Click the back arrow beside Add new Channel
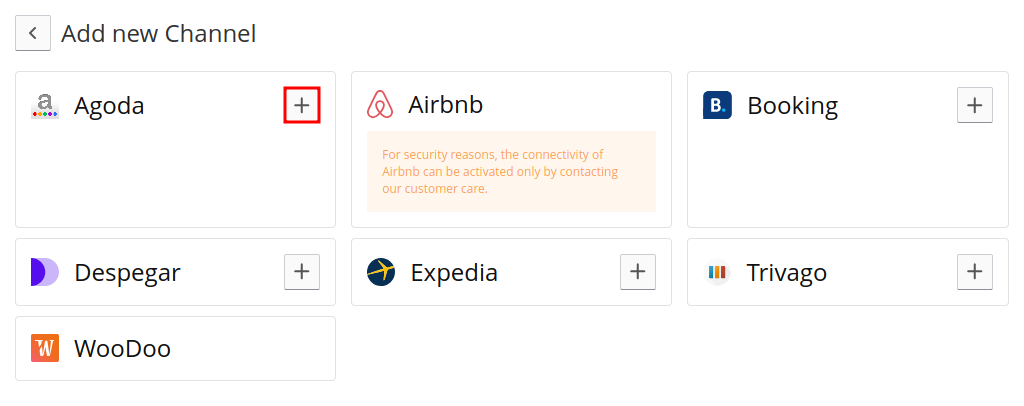 click(x=33, y=33)
